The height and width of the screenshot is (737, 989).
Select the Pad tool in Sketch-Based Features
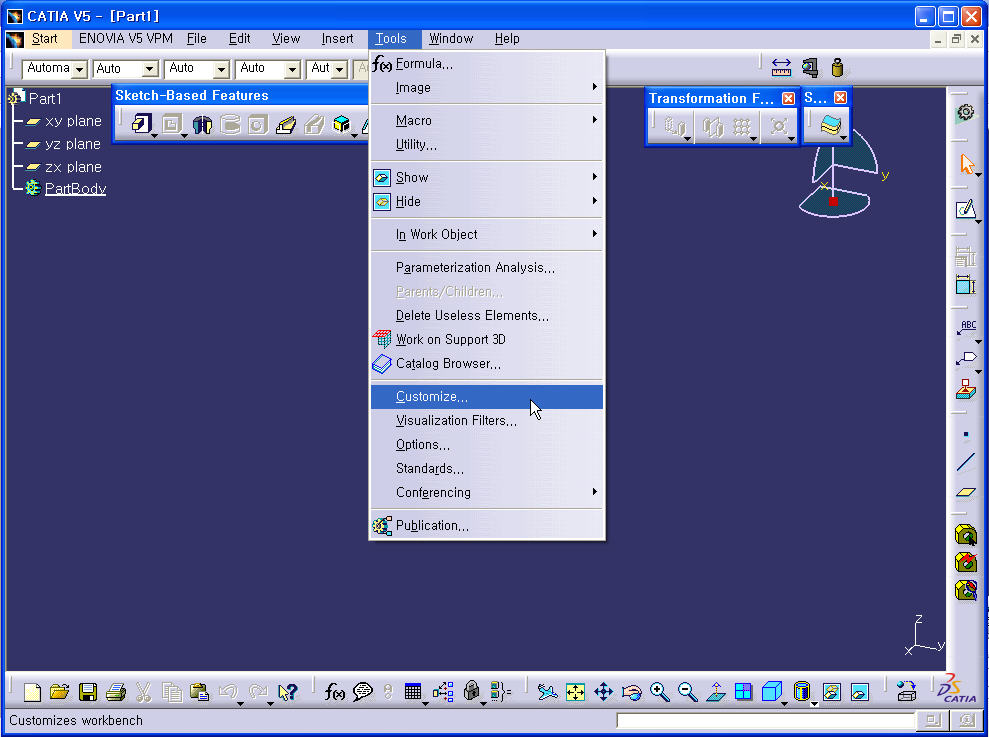pos(141,125)
